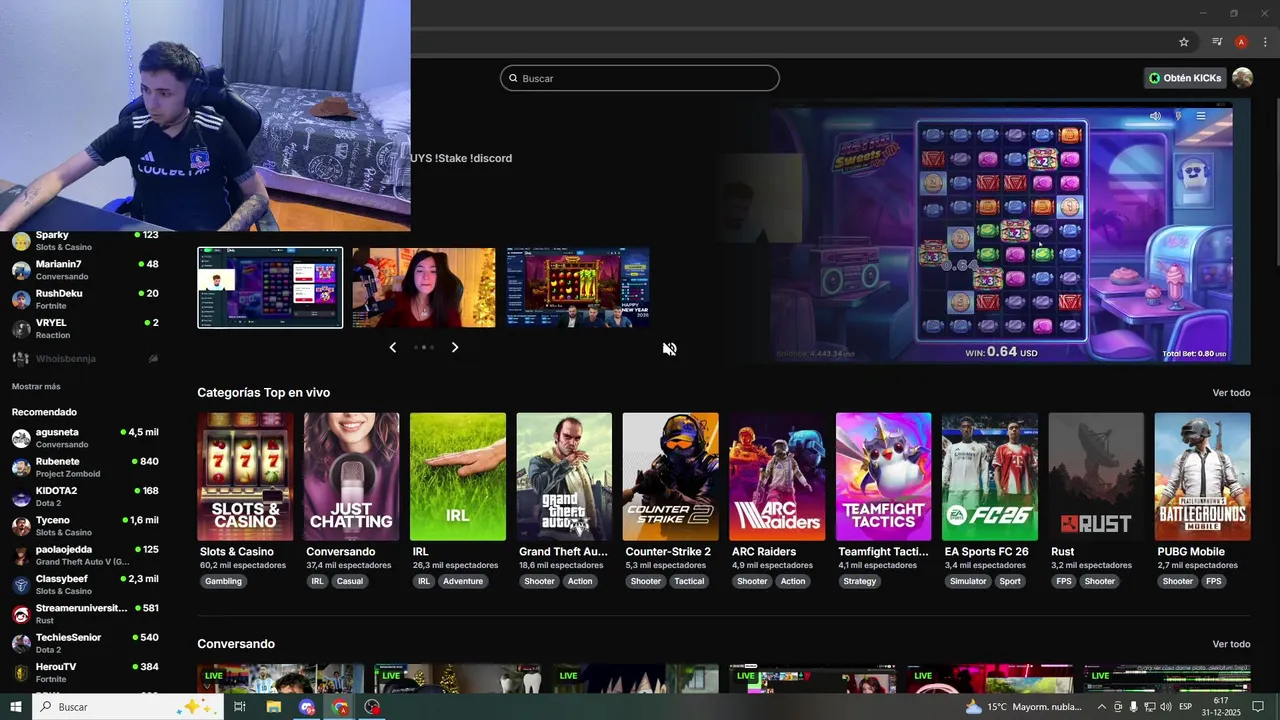This screenshot has width=1280, height=720.
Task: Open VRYEL channel in sidebar
Action: pos(85,328)
